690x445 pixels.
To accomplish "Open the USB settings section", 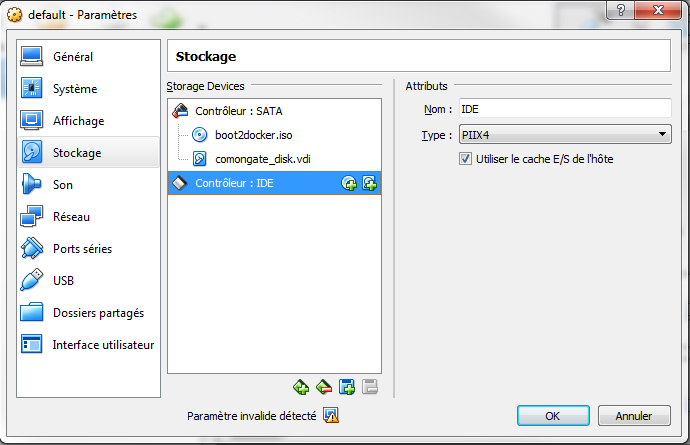I will pyautogui.click(x=88, y=280).
